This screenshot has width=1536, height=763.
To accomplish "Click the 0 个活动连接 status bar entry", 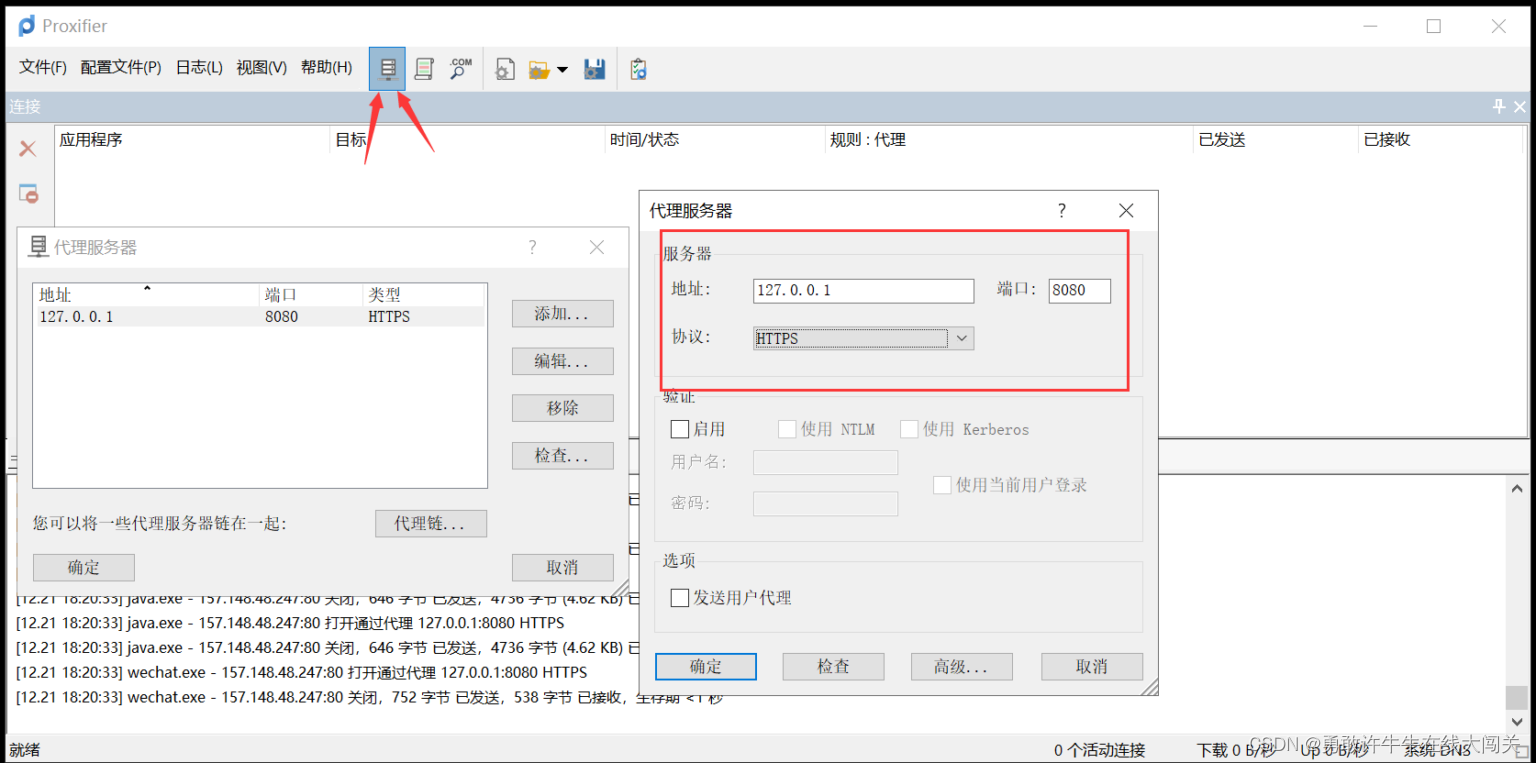I will tap(1099, 749).
